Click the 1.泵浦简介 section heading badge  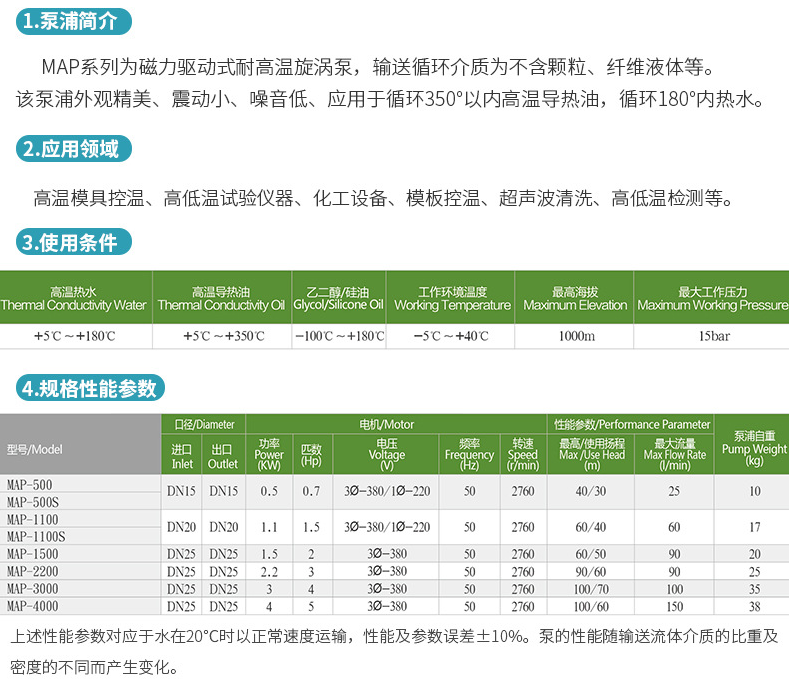coord(74,22)
